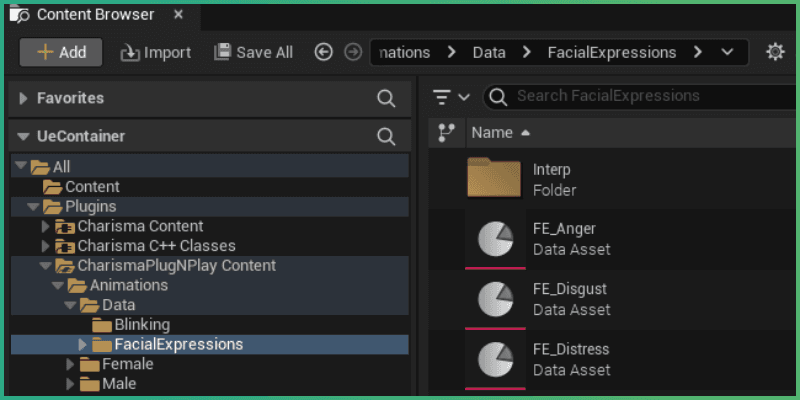800x400 pixels.
Task: Select the Male folder
Action: tap(119, 384)
